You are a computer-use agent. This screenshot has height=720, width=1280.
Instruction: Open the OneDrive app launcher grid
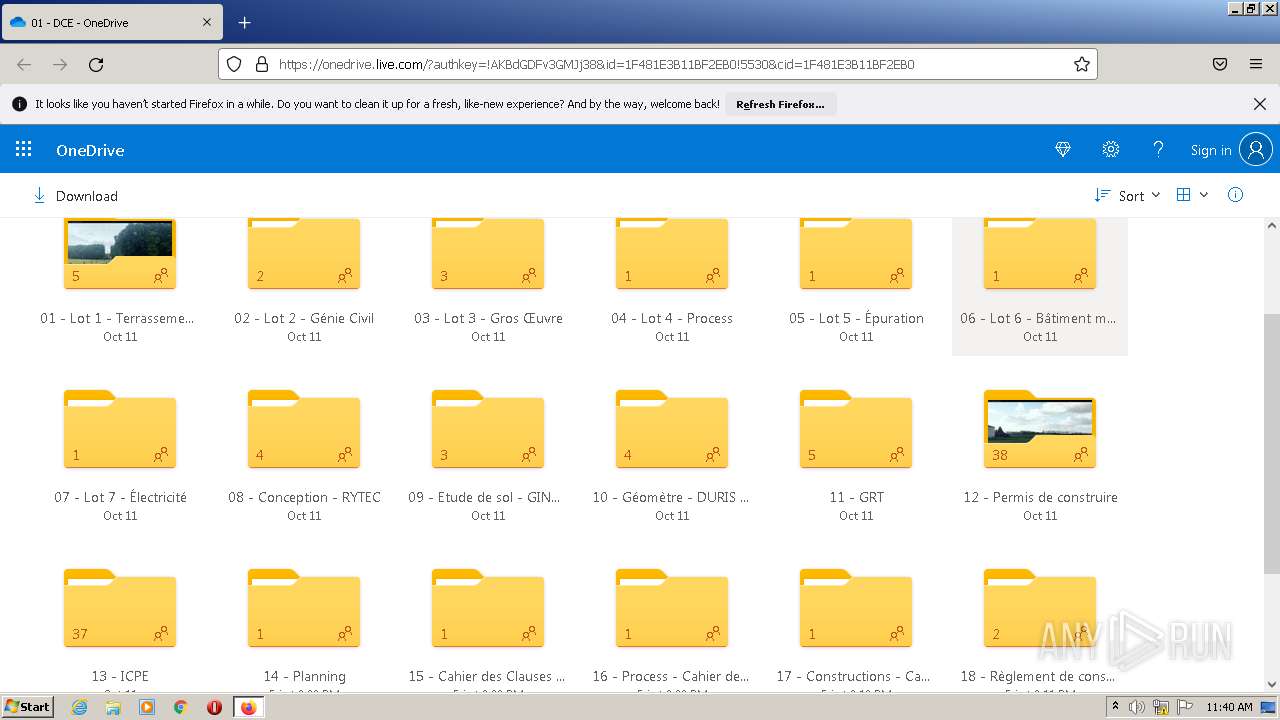[24, 150]
